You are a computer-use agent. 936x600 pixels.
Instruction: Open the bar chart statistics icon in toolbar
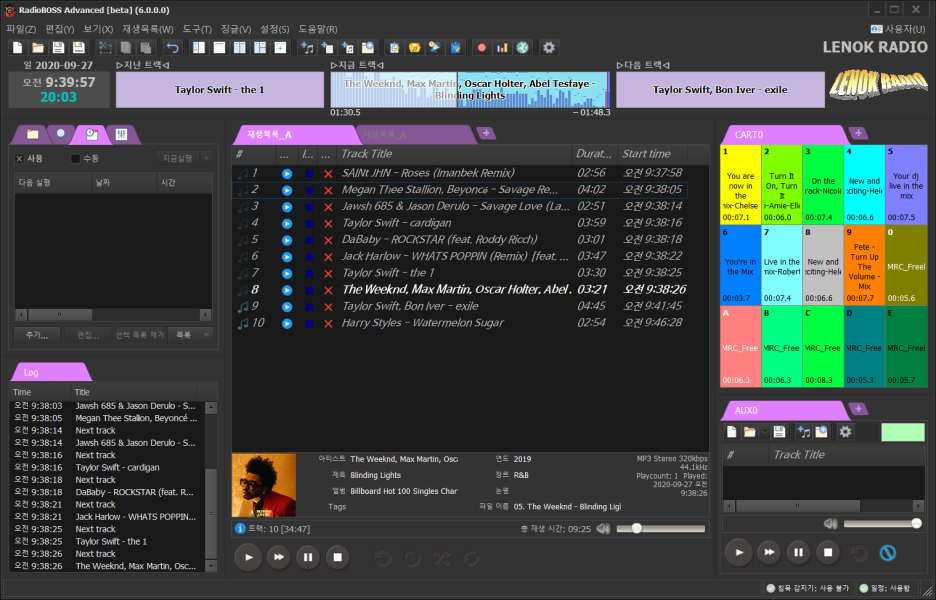pyautogui.click(x=502, y=48)
